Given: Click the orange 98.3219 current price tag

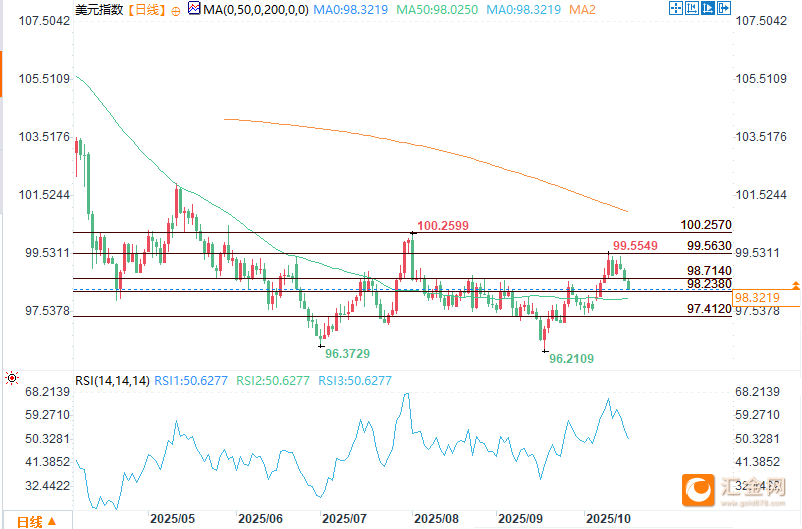Looking at the screenshot, I should [x=767, y=298].
